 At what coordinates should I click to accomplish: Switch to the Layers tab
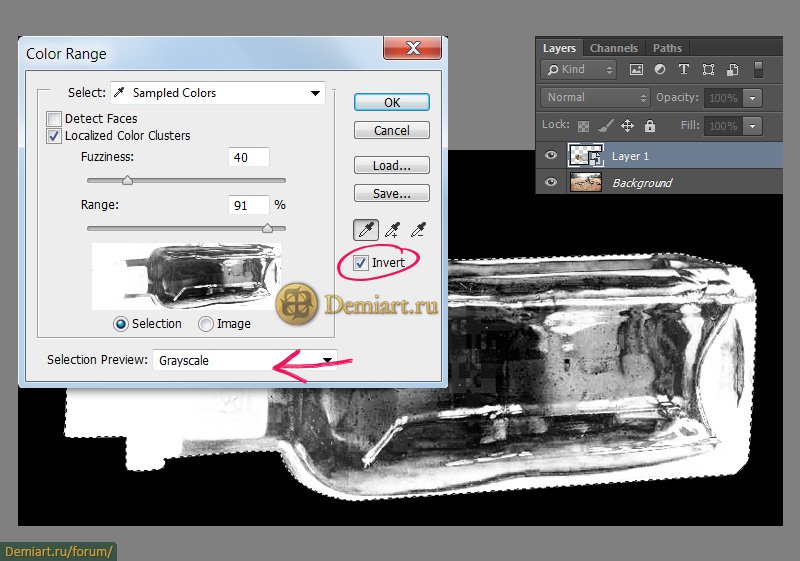click(559, 48)
